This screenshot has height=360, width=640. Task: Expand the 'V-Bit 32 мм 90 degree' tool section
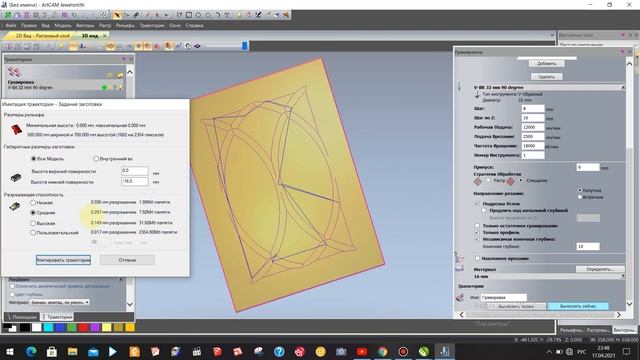point(623,87)
